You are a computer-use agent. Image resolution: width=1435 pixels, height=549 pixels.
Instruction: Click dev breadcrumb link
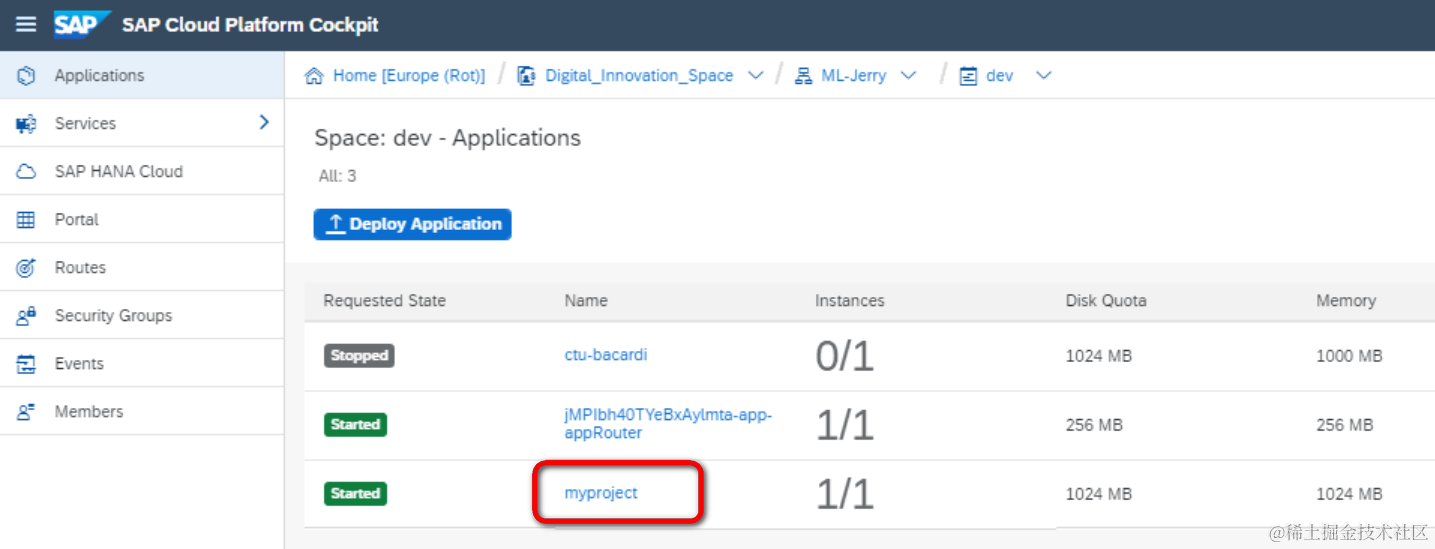999,76
